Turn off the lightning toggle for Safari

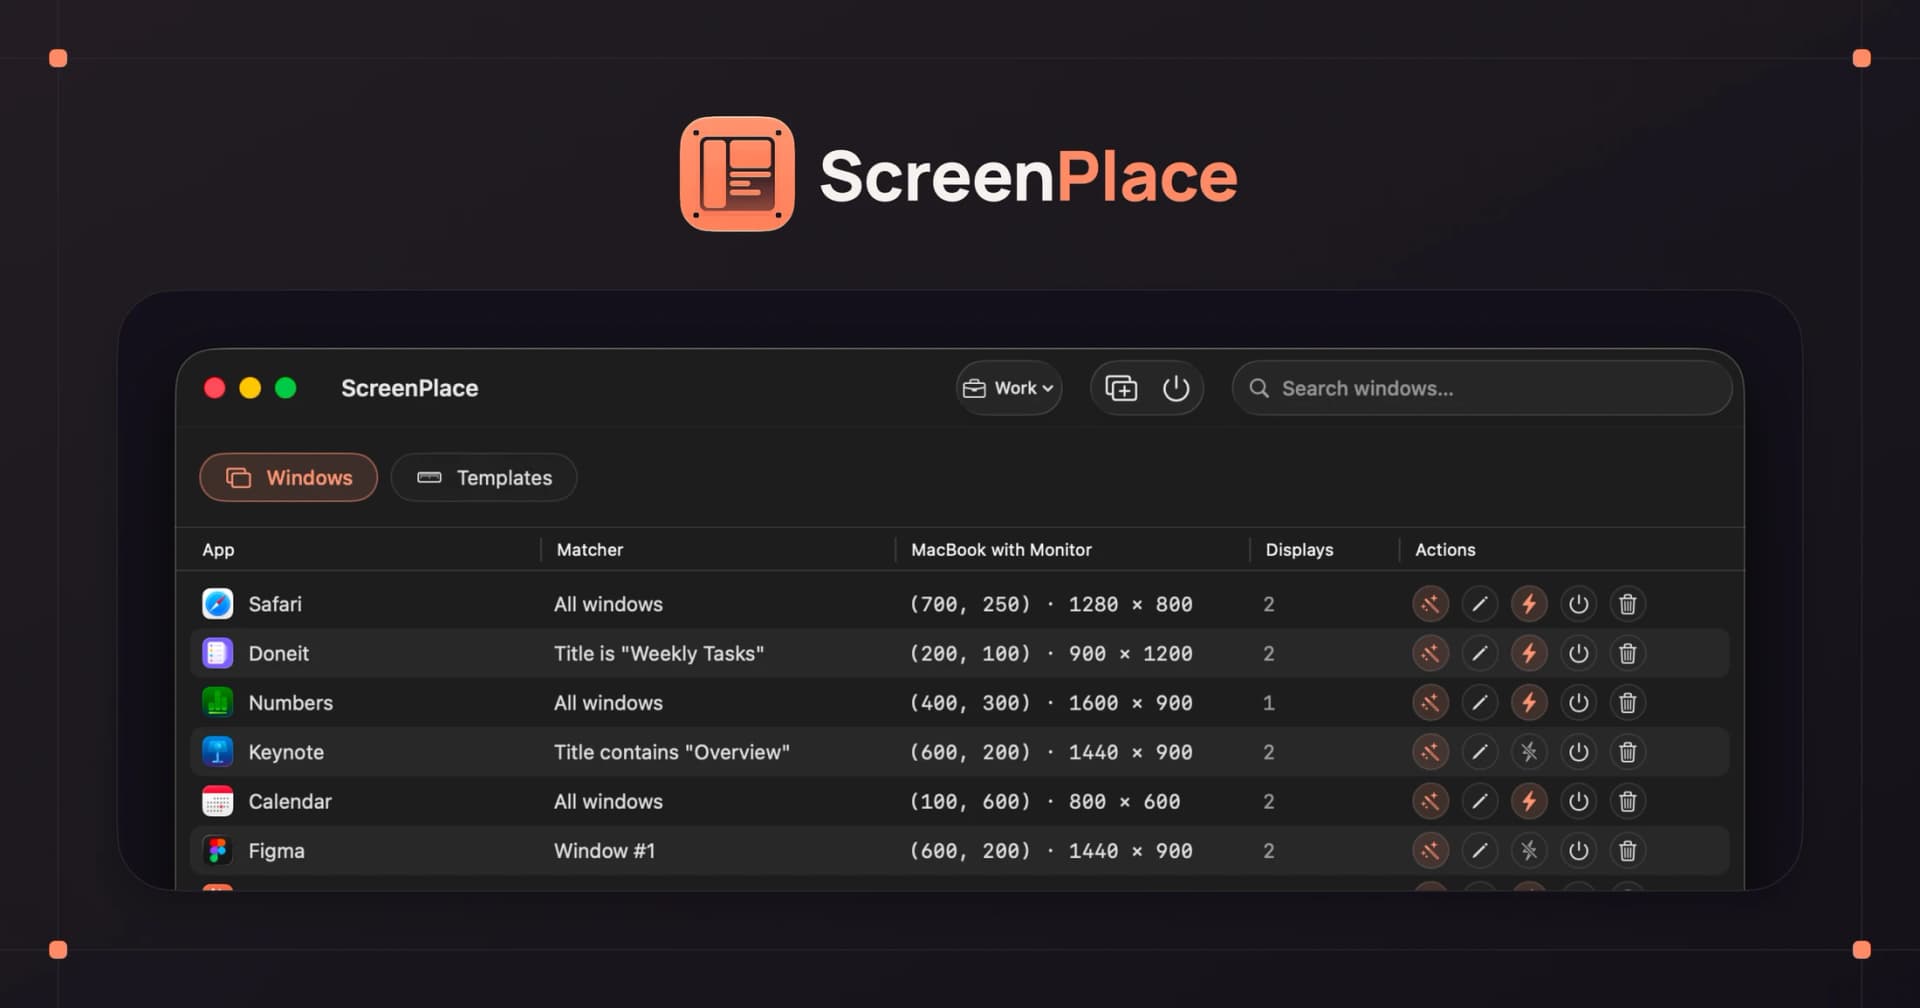click(1529, 604)
